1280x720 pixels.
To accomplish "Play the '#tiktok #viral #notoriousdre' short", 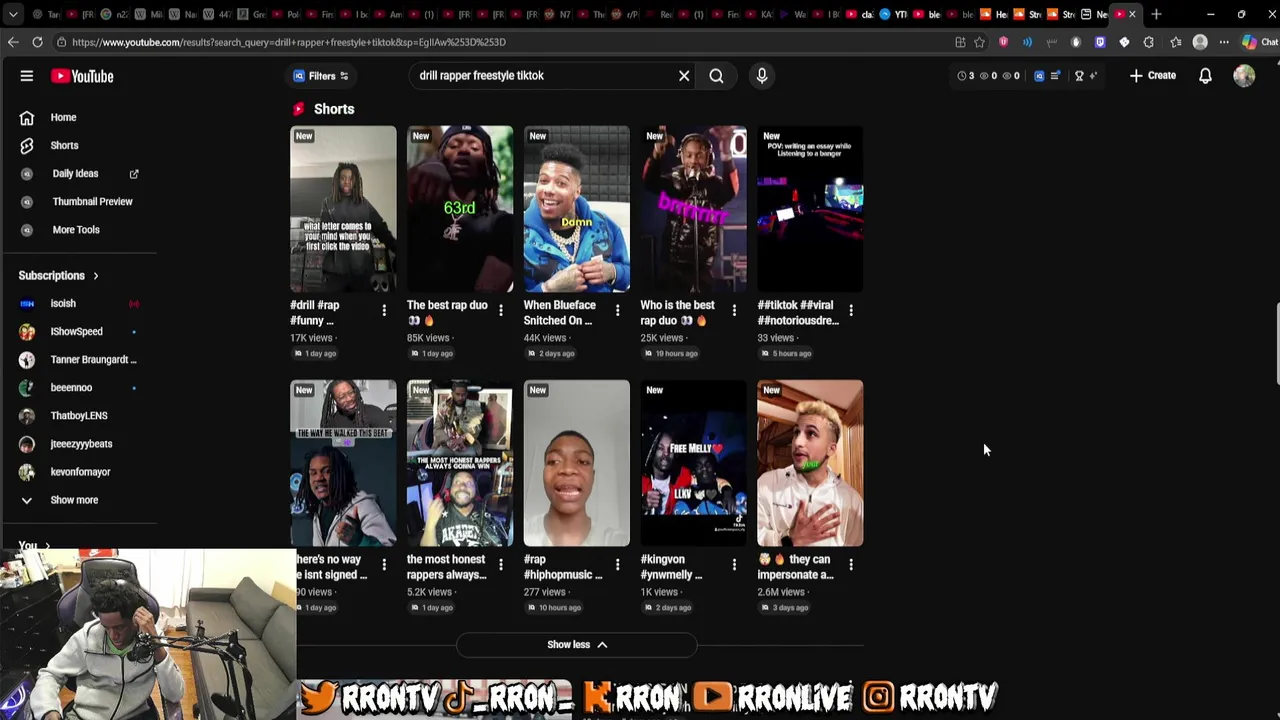I will coord(810,209).
